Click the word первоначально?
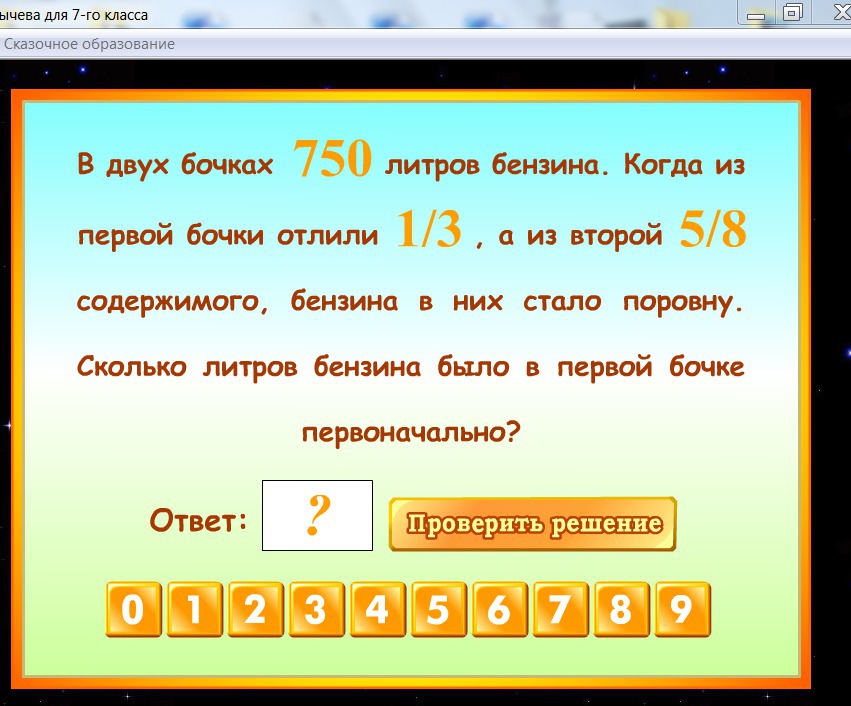 click(411, 433)
